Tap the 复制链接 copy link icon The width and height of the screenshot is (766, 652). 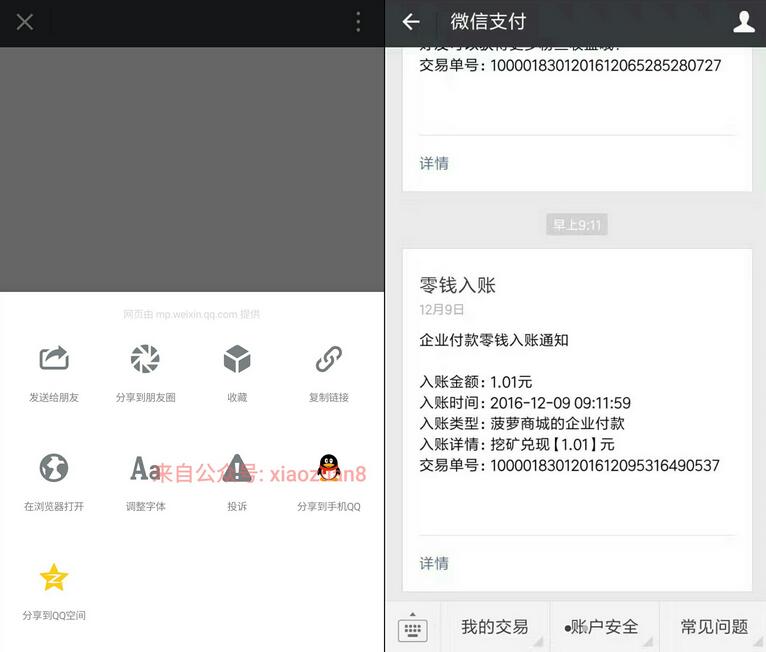(329, 358)
